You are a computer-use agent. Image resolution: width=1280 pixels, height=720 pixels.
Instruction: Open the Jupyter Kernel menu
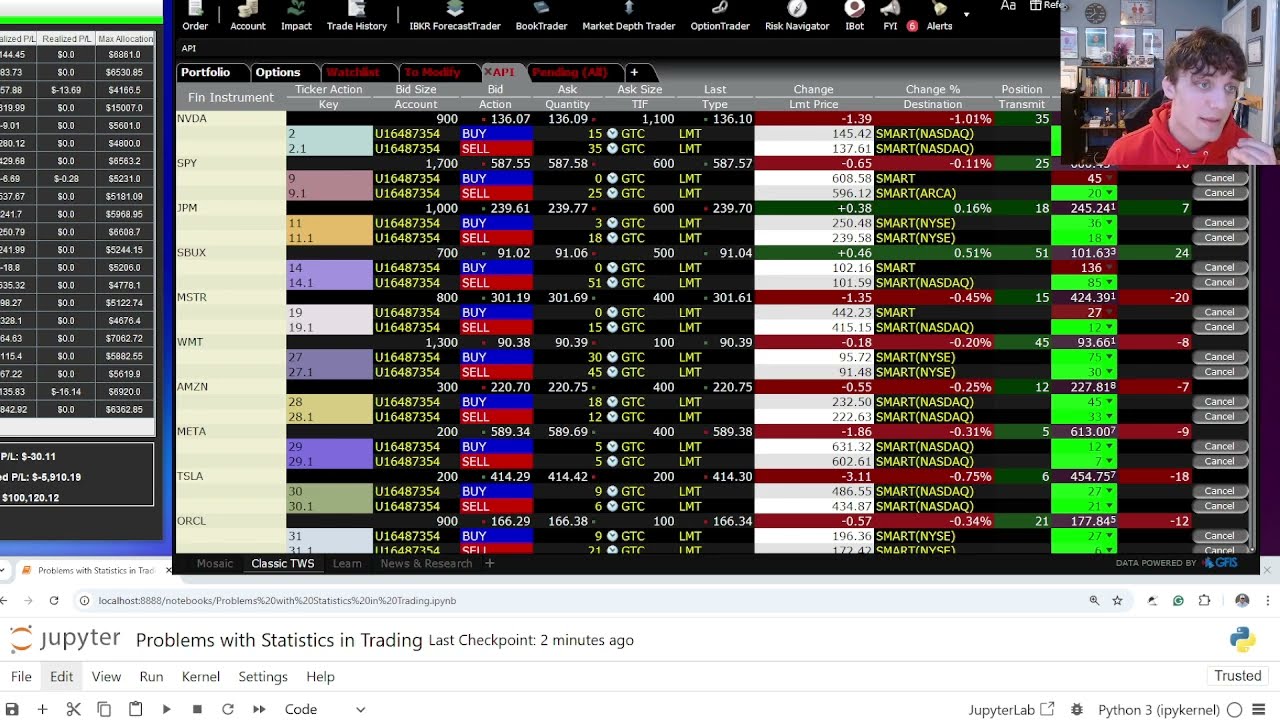(201, 676)
